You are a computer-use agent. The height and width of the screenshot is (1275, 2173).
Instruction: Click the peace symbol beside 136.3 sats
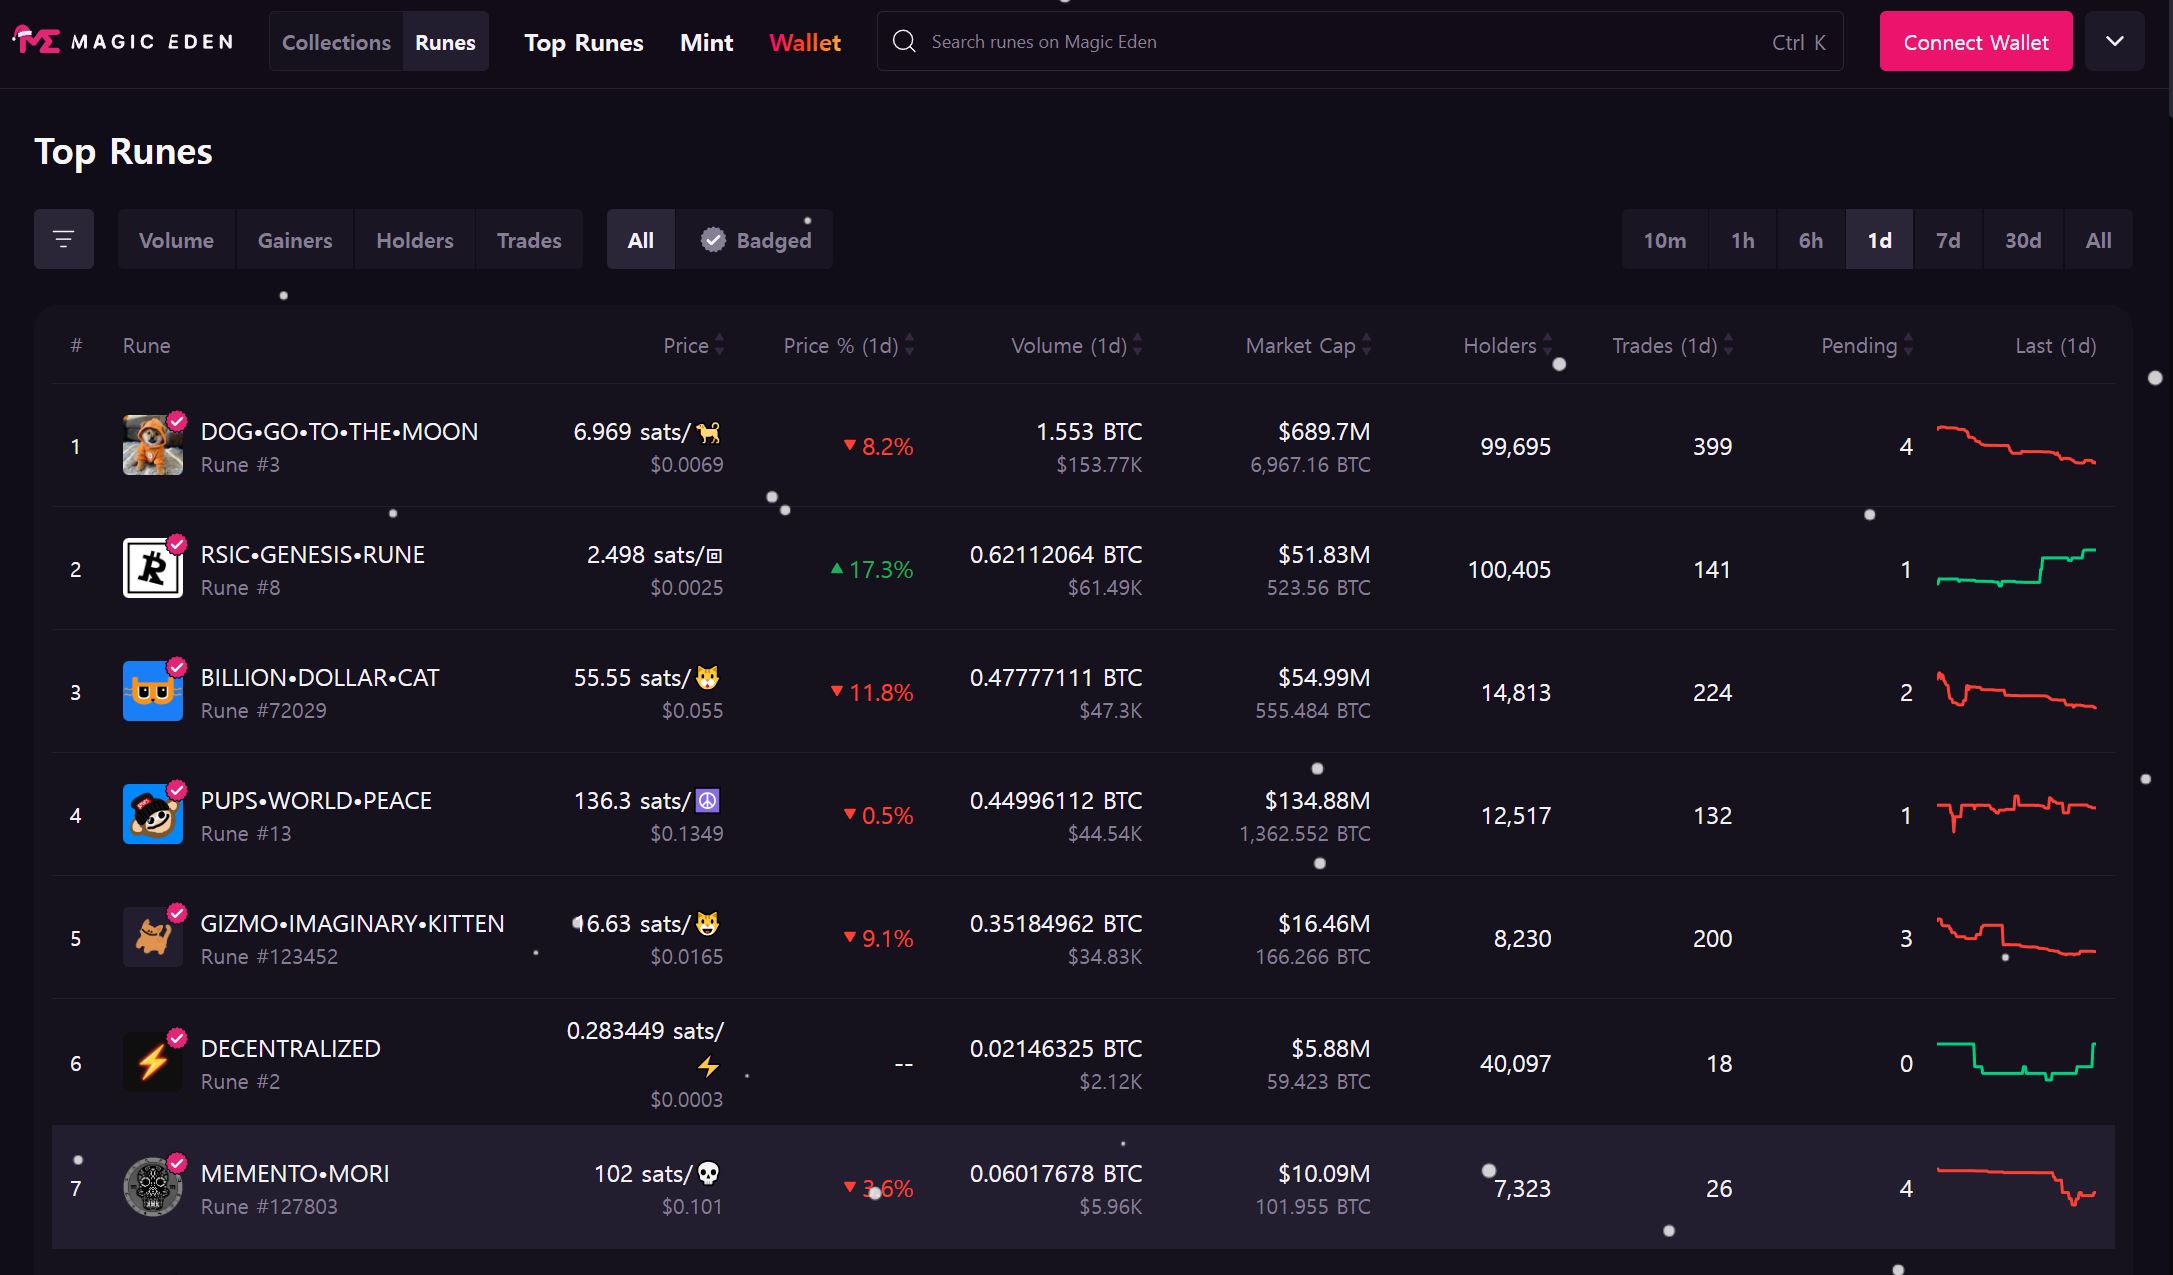(708, 801)
